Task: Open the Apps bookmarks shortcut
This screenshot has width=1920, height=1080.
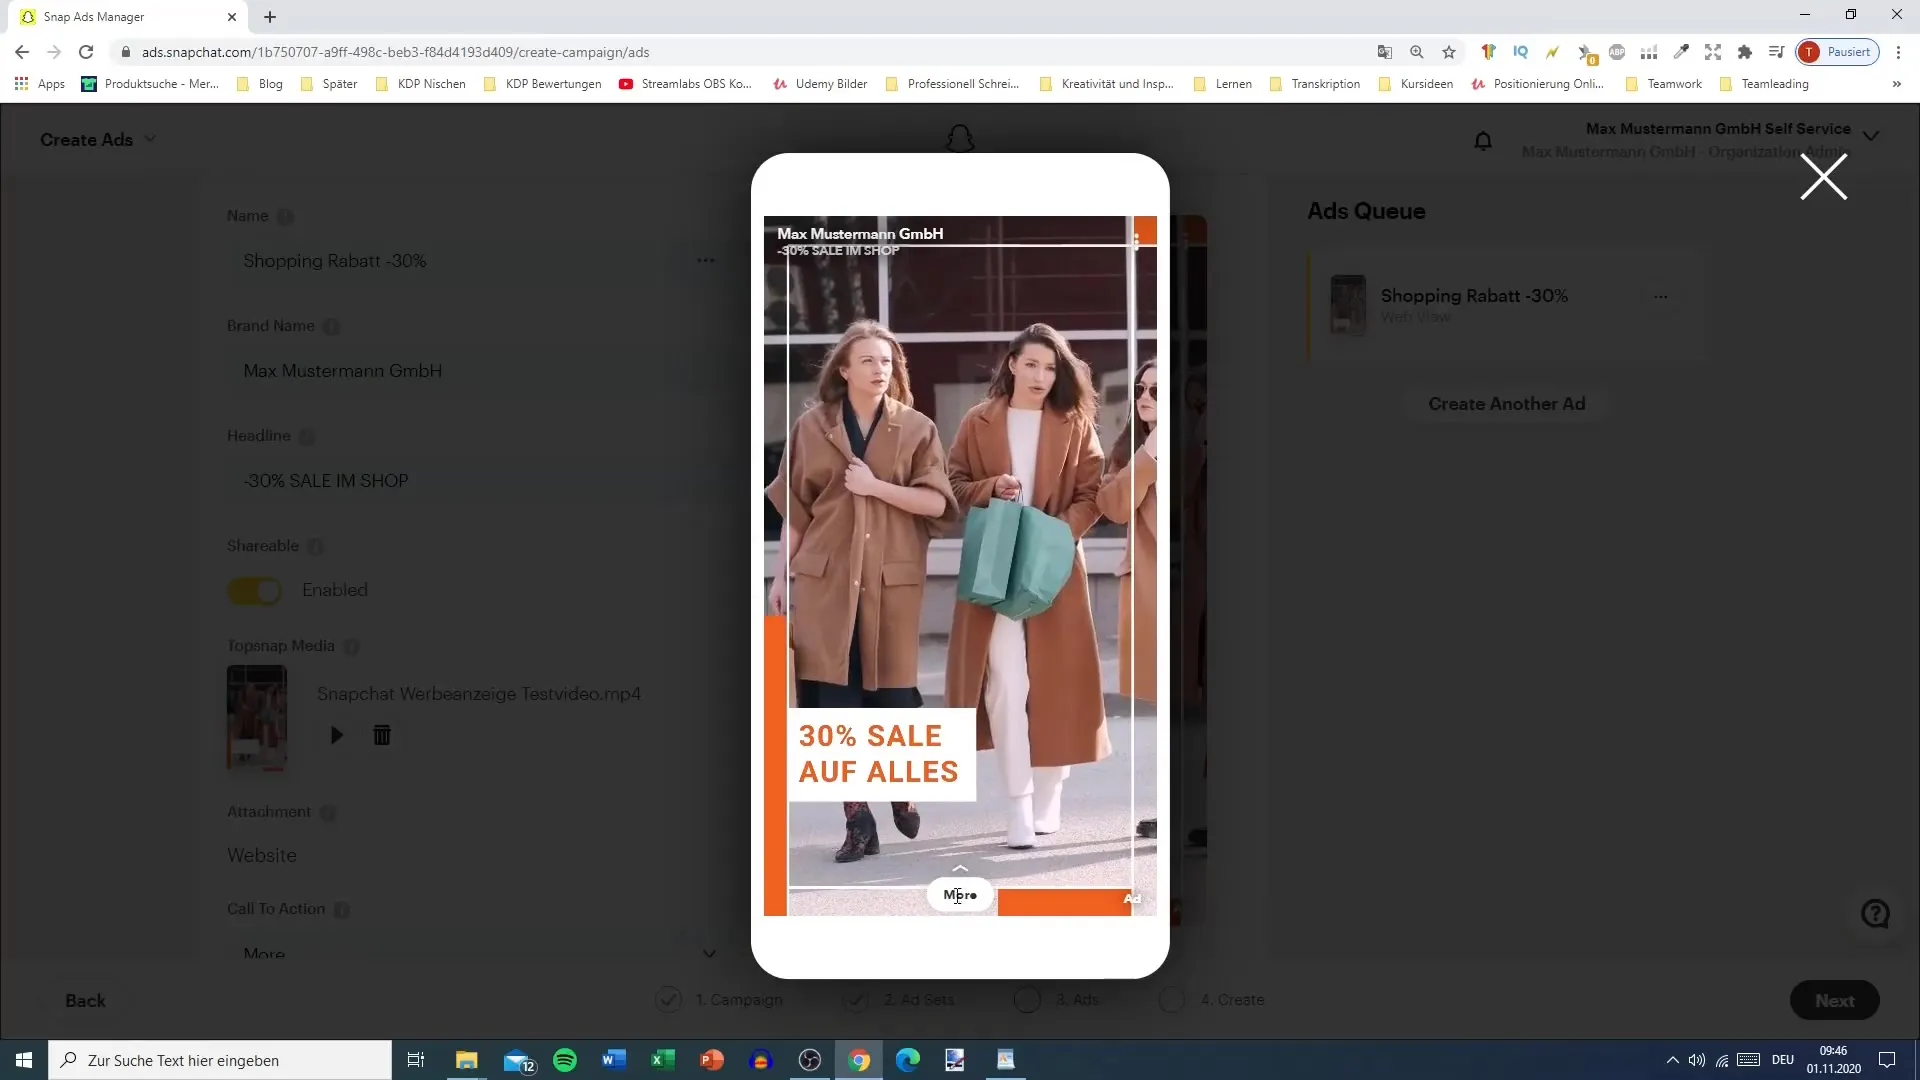Action: tap(40, 84)
